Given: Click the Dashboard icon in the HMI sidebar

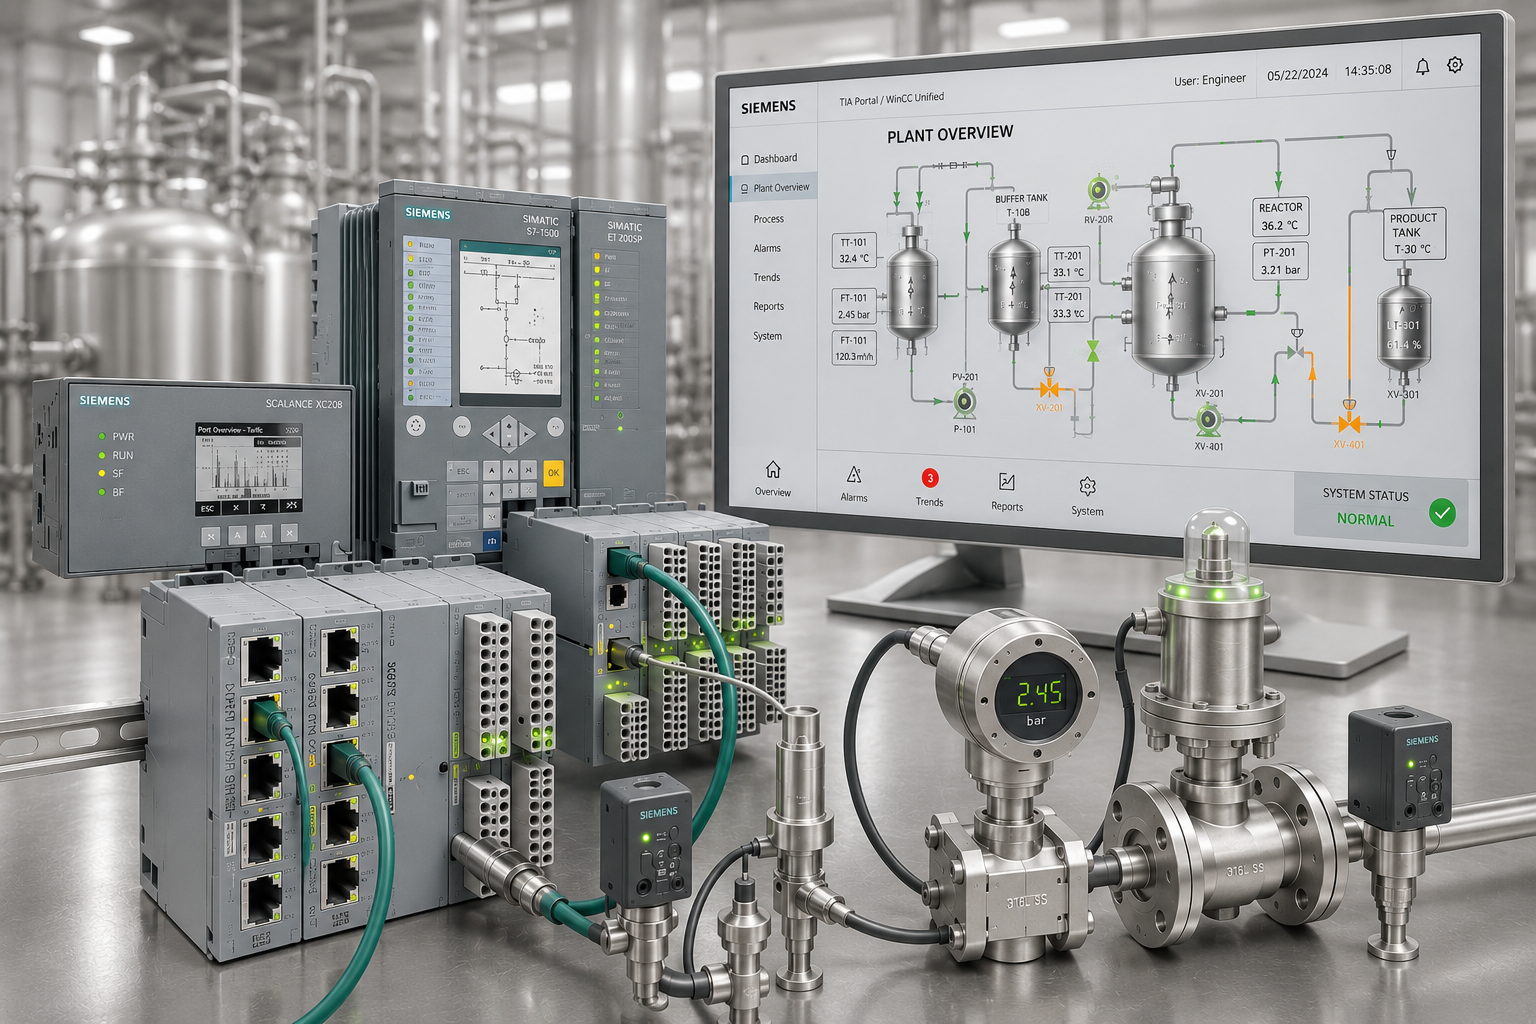Looking at the screenshot, I should pos(744,160).
